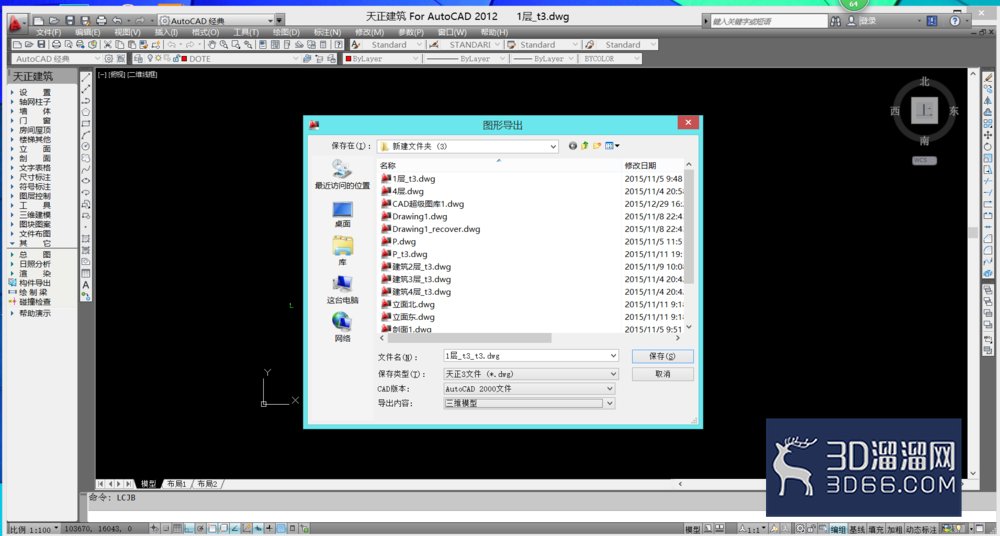Open the BYCOLOR plot style dropdown

[x=610, y=59]
